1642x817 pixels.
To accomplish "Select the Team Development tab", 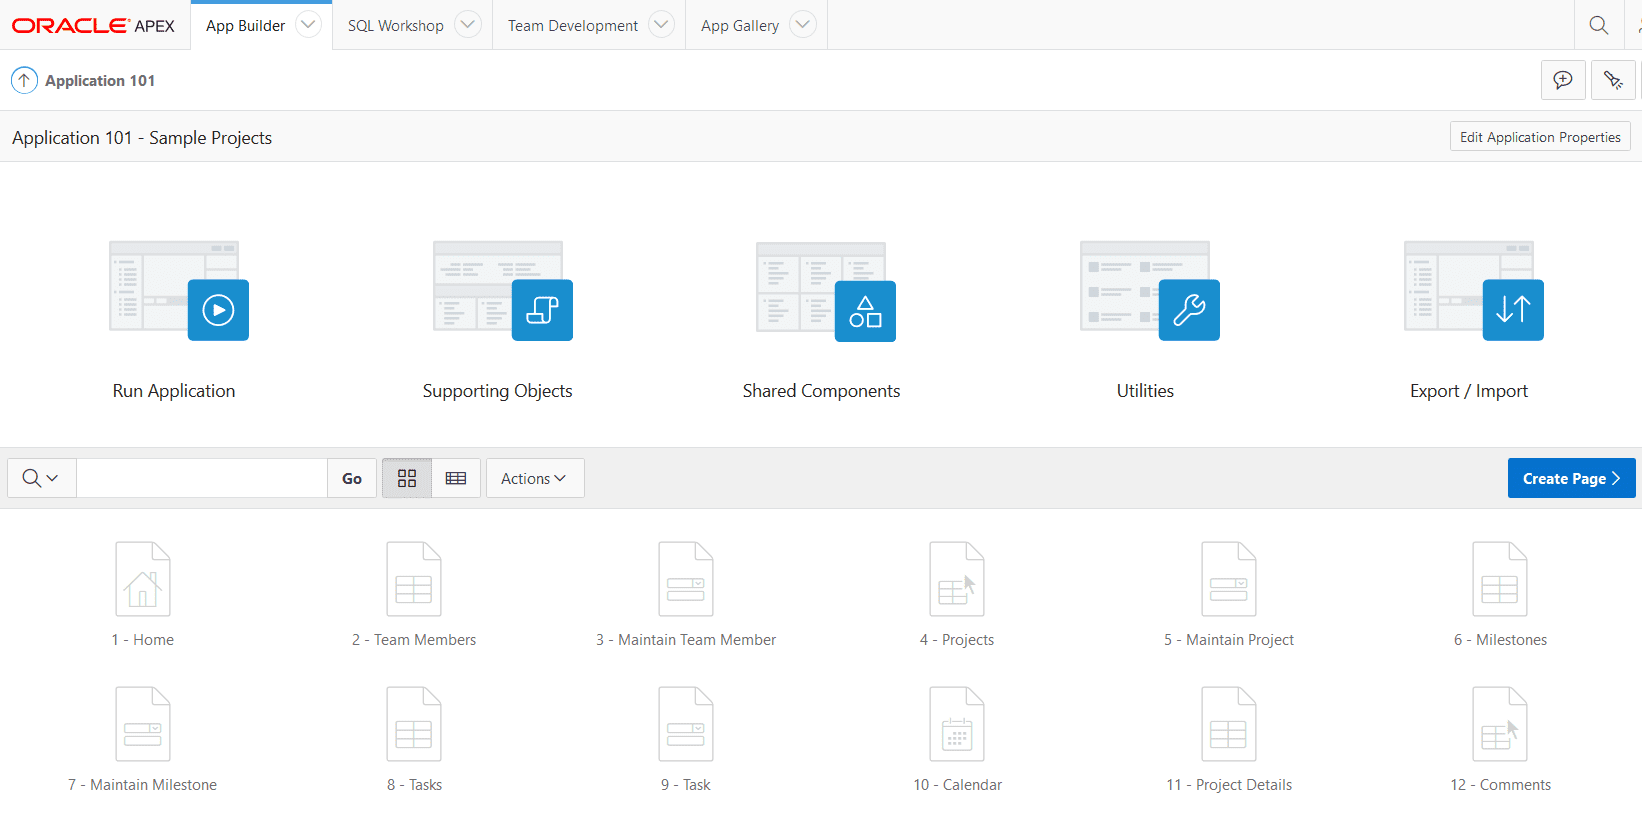I will 573,26.
